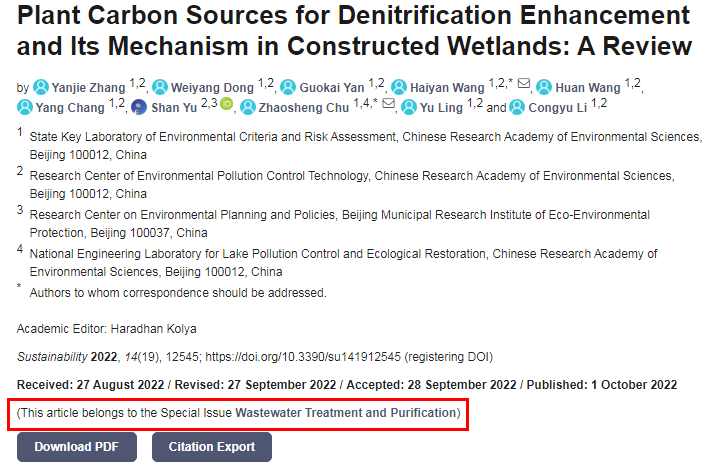This screenshot has height=470, width=707.
Task: Click the profile icon beside Yanjie Zhang
Action: (41, 88)
